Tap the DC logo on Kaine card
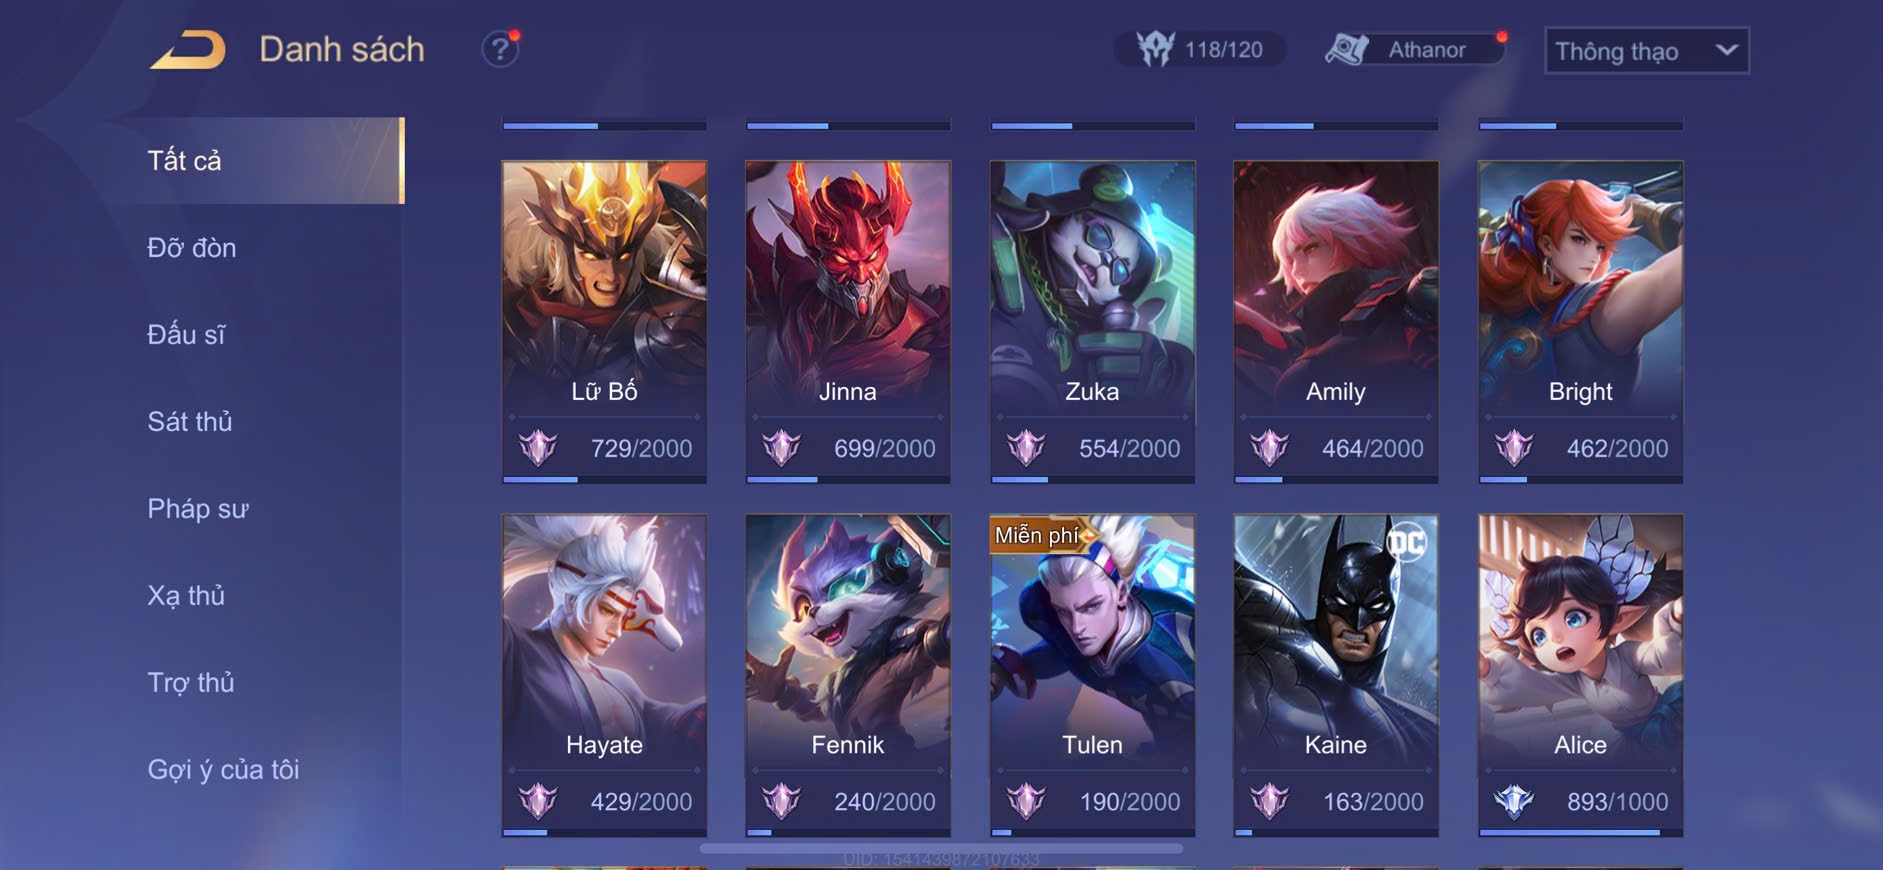This screenshot has width=1883, height=870. tap(1407, 543)
